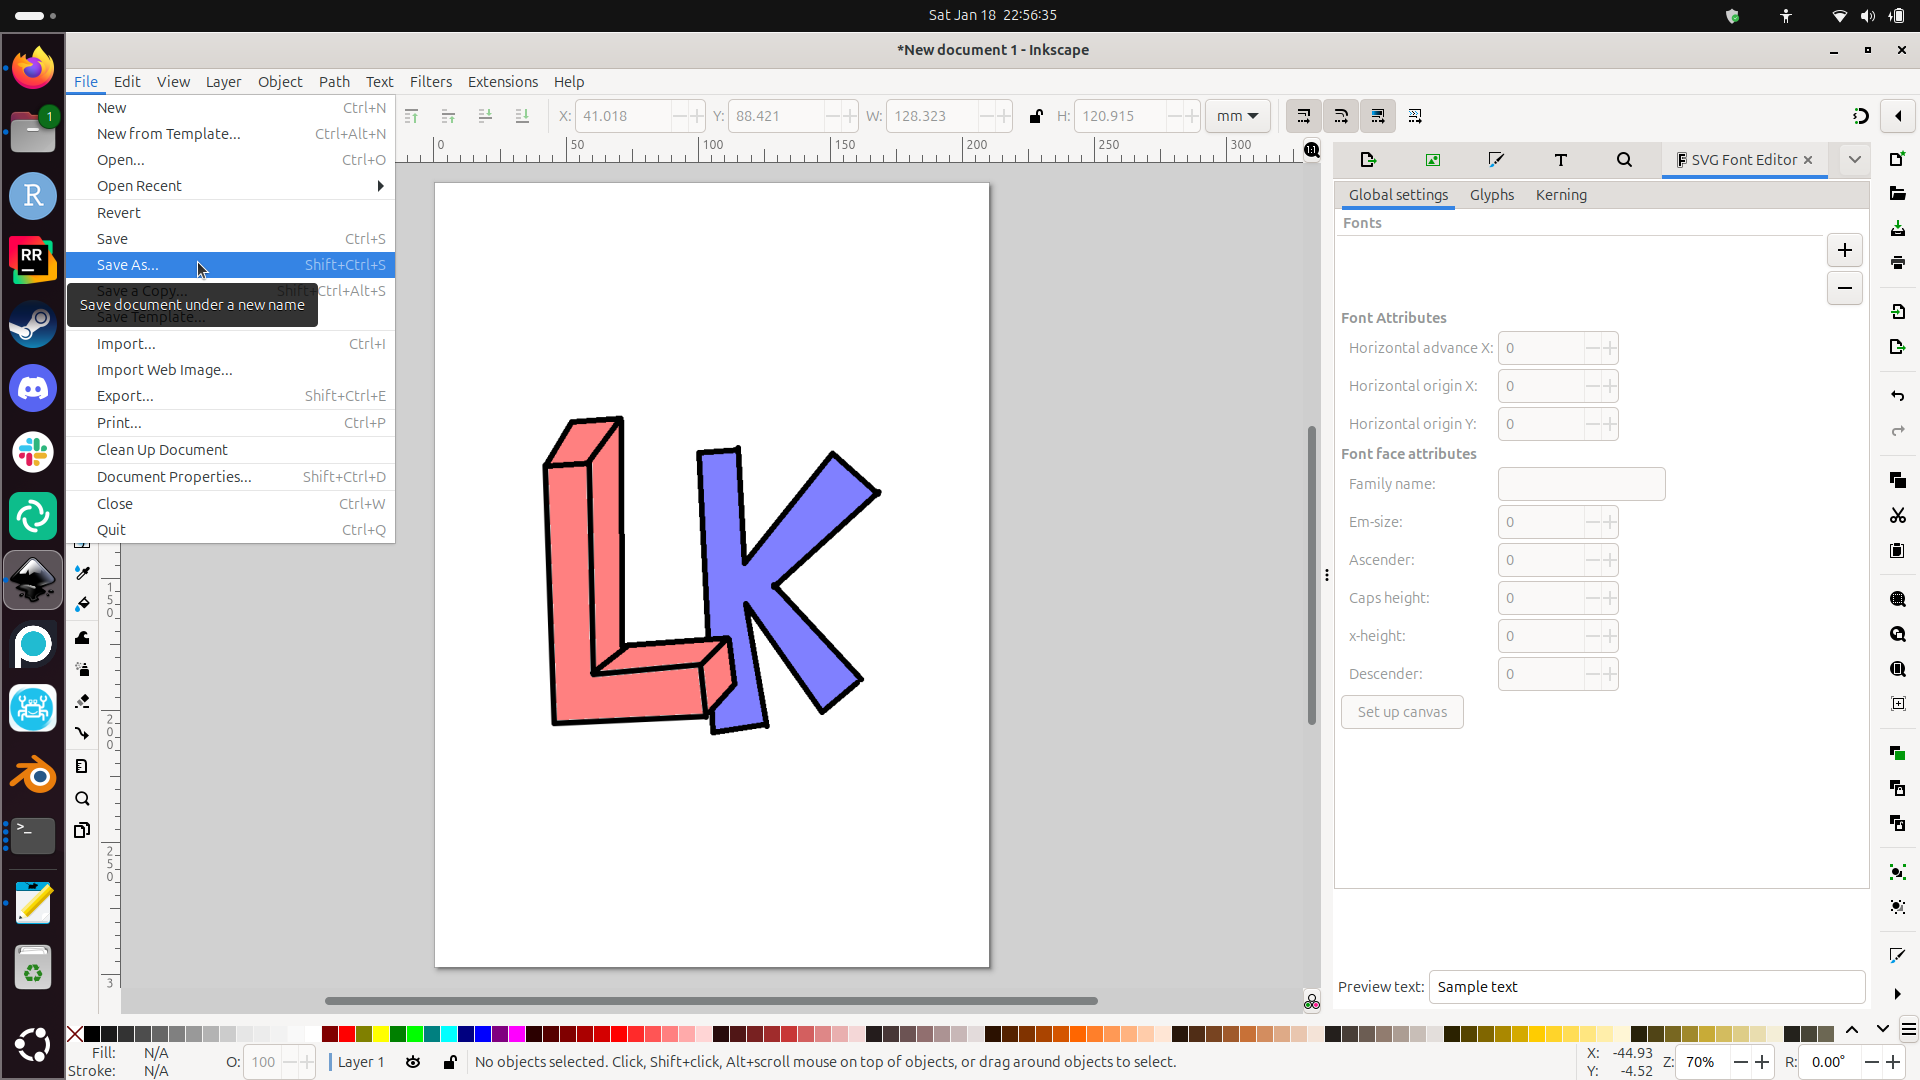Screen dimensions: 1920x1080
Task: Select the Zoom tool in toolbox
Action: (82, 798)
